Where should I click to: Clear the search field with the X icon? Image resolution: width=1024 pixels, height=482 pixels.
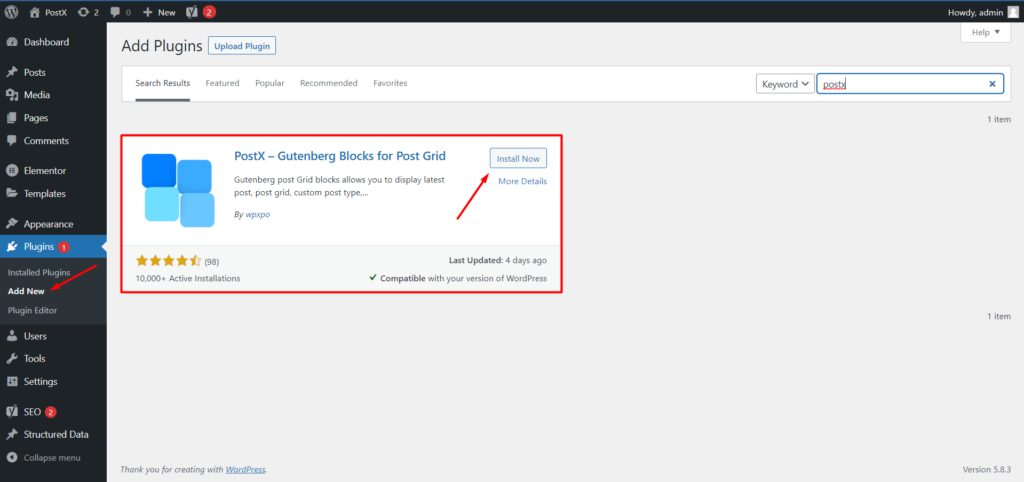[x=993, y=84]
